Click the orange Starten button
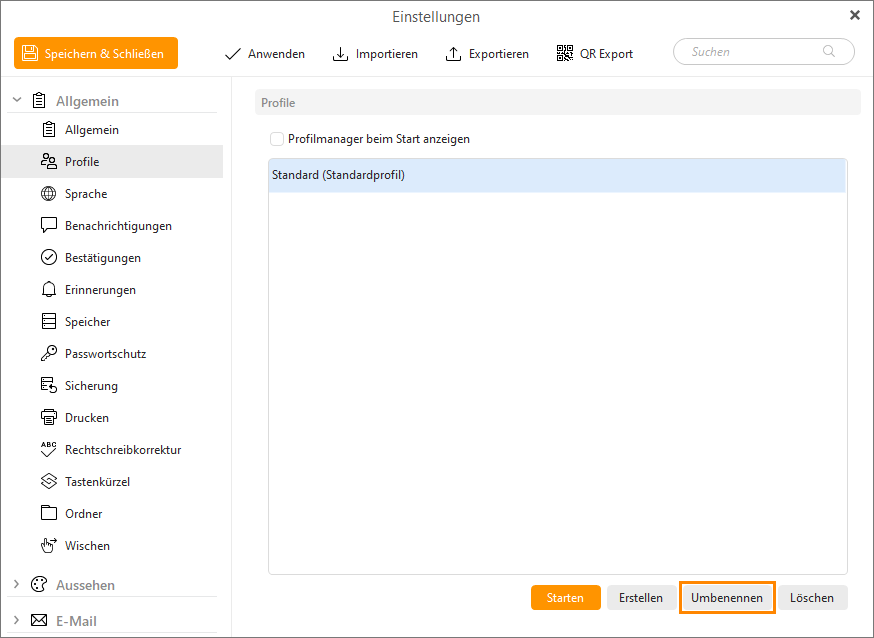Viewport: 874px width, 638px height. [x=565, y=598]
